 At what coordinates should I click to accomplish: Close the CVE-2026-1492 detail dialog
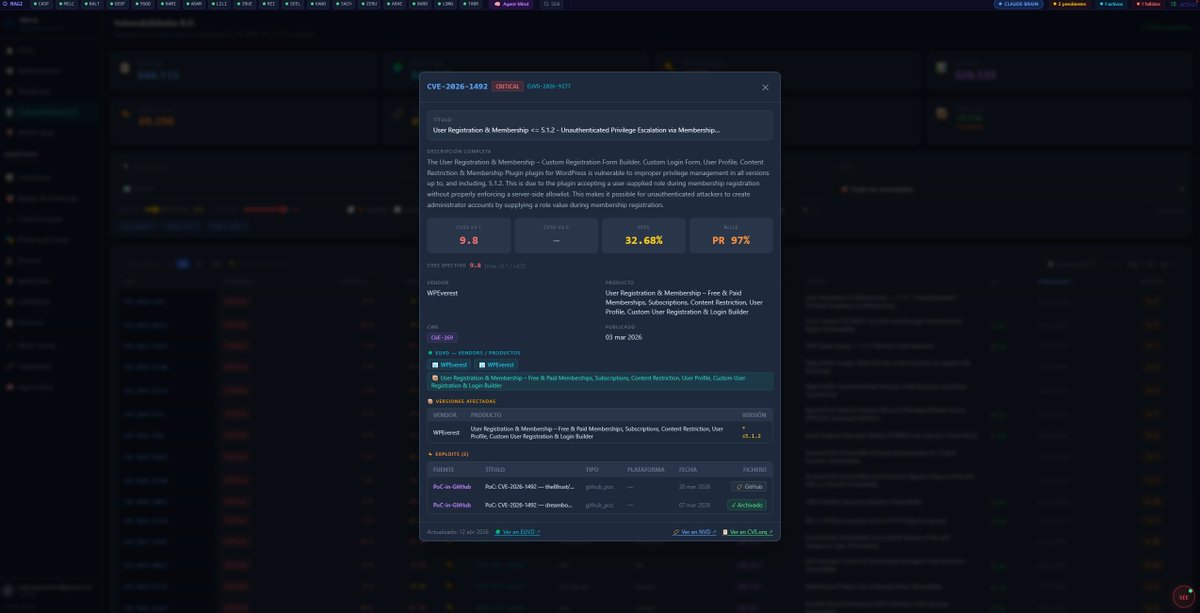[765, 87]
